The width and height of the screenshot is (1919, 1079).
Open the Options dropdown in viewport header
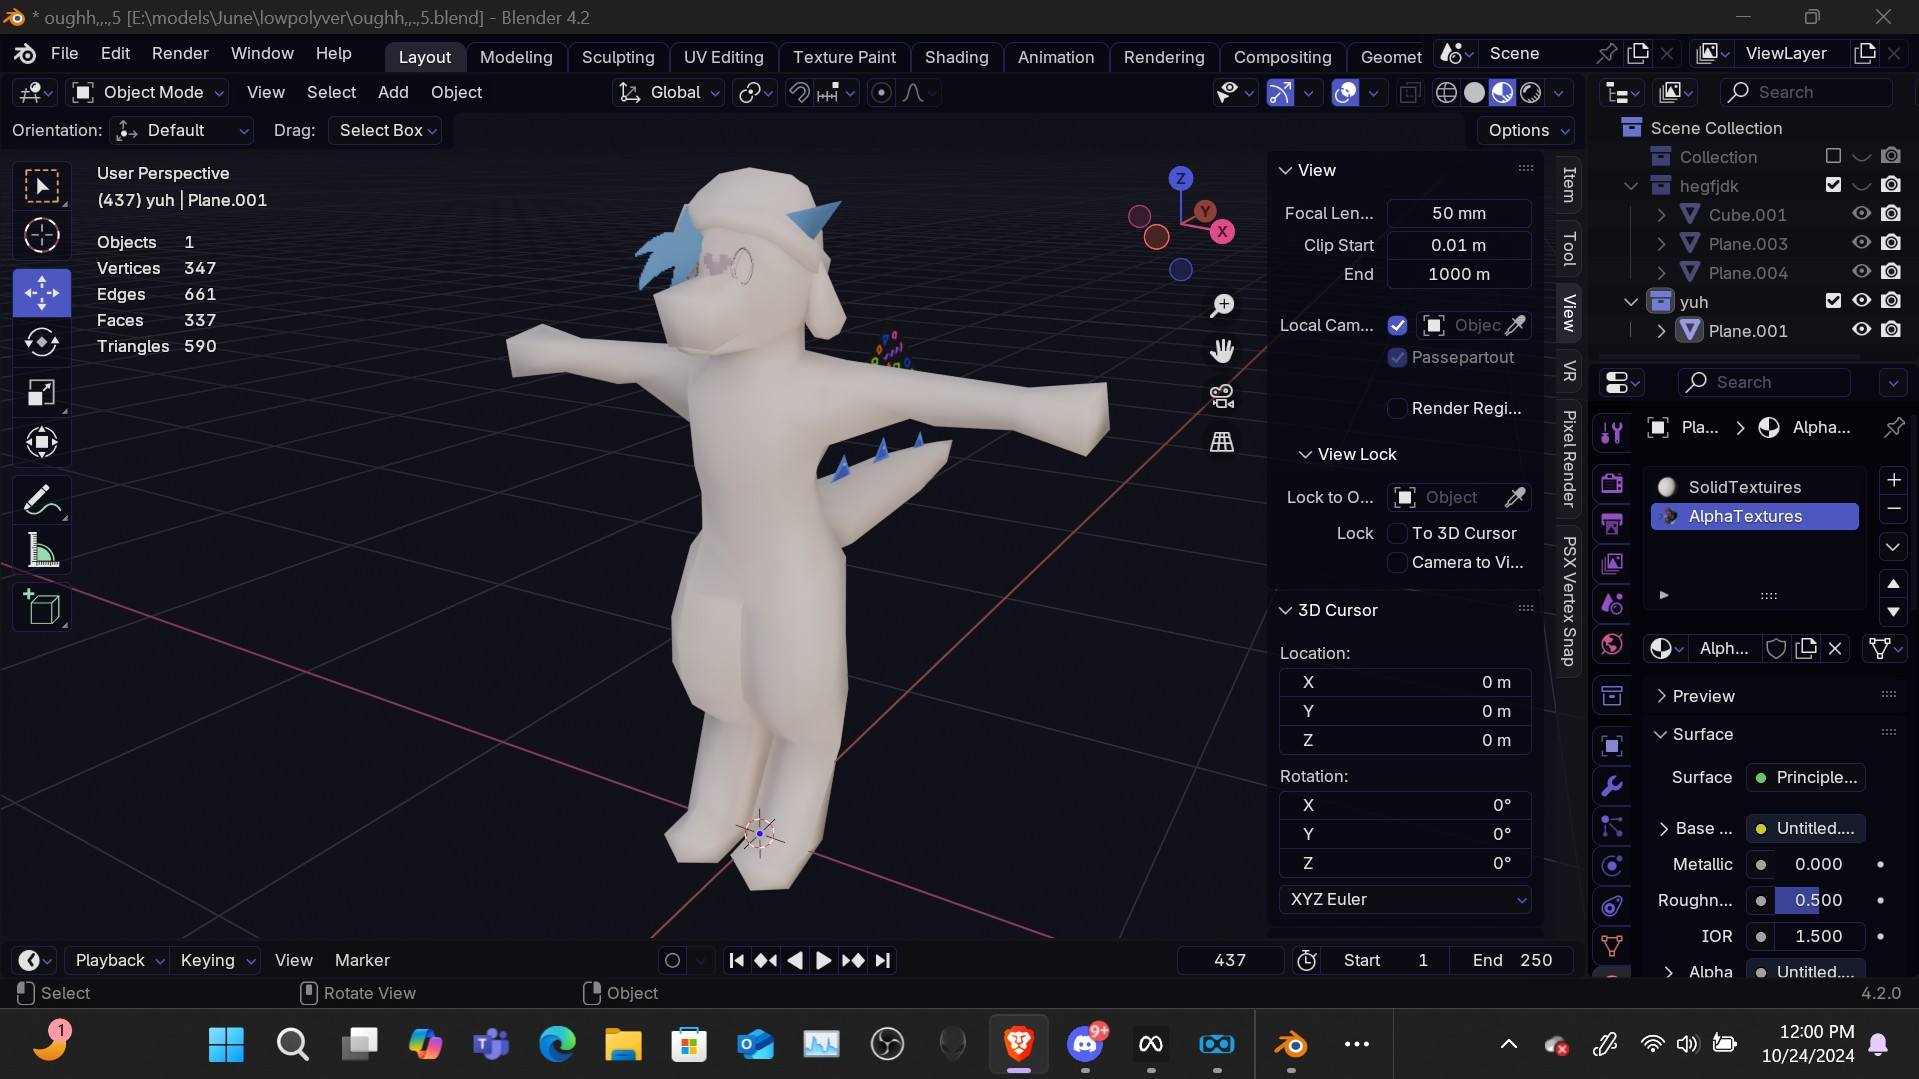(x=1526, y=130)
